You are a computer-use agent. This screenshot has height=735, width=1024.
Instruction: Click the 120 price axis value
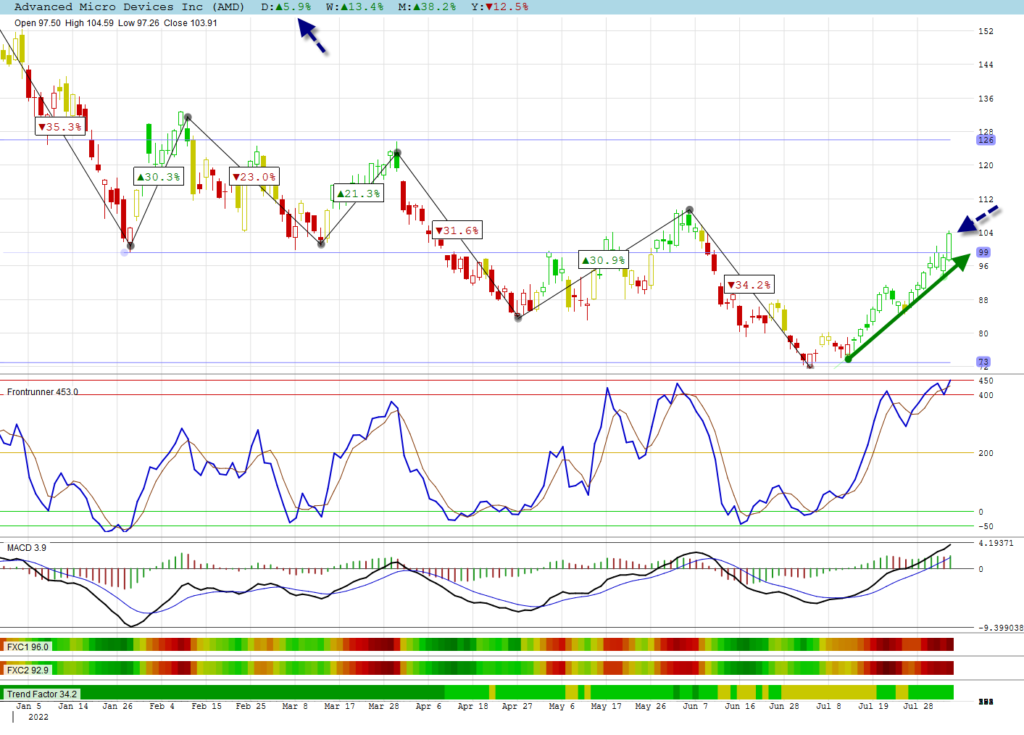pyautogui.click(x=985, y=165)
